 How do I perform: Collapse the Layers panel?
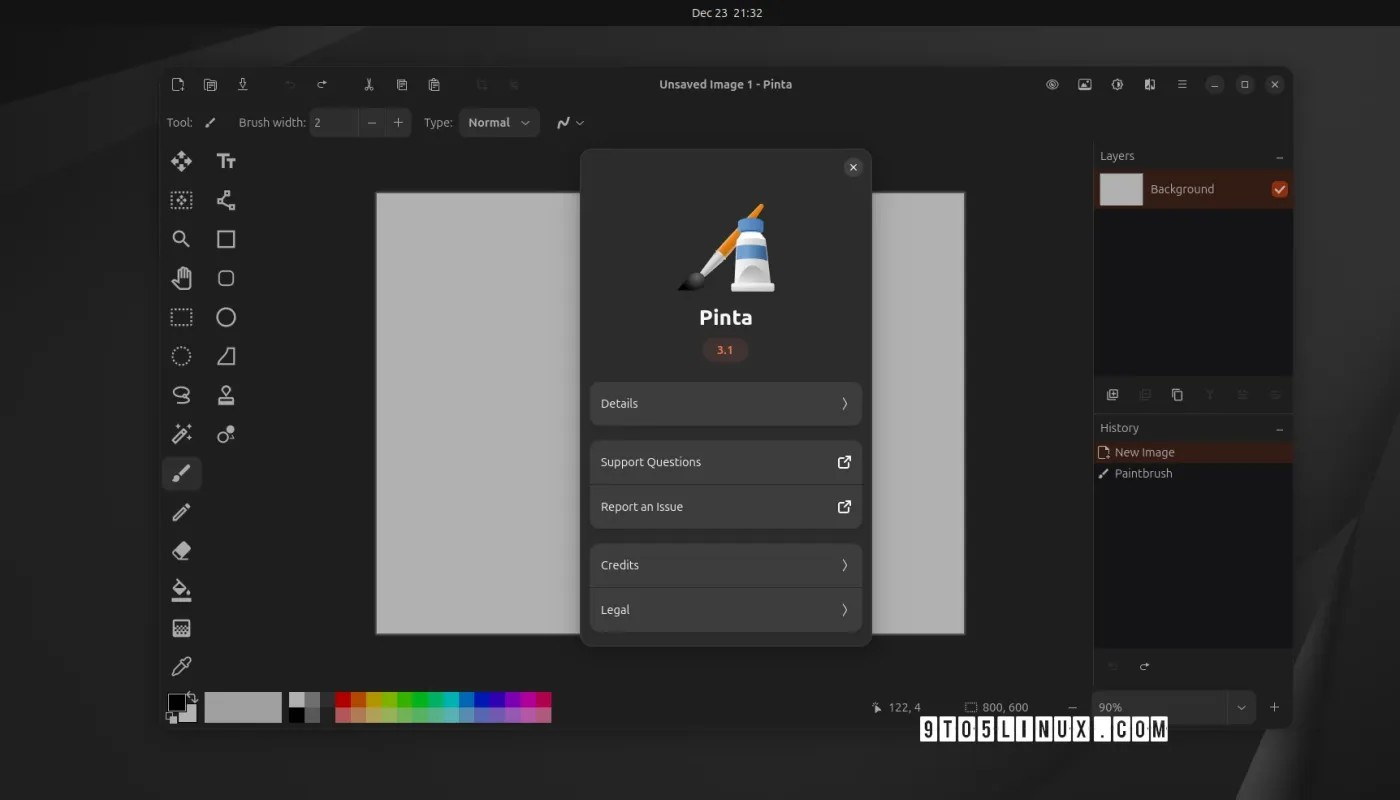(x=1279, y=157)
